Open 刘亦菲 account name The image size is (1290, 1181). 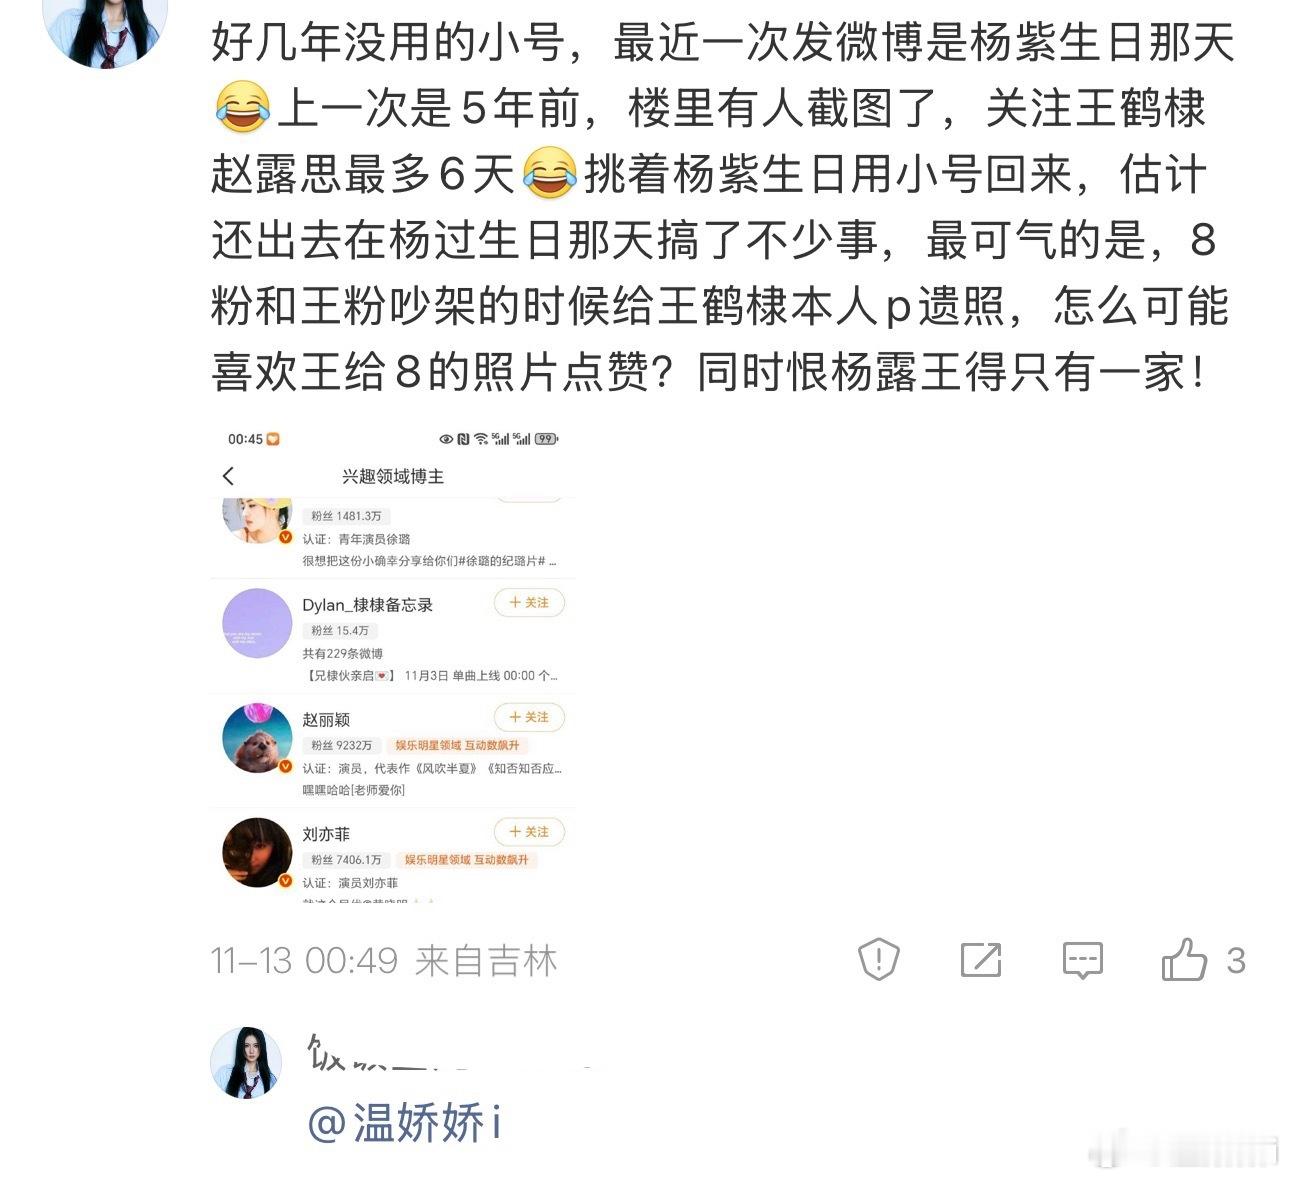click(x=326, y=834)
